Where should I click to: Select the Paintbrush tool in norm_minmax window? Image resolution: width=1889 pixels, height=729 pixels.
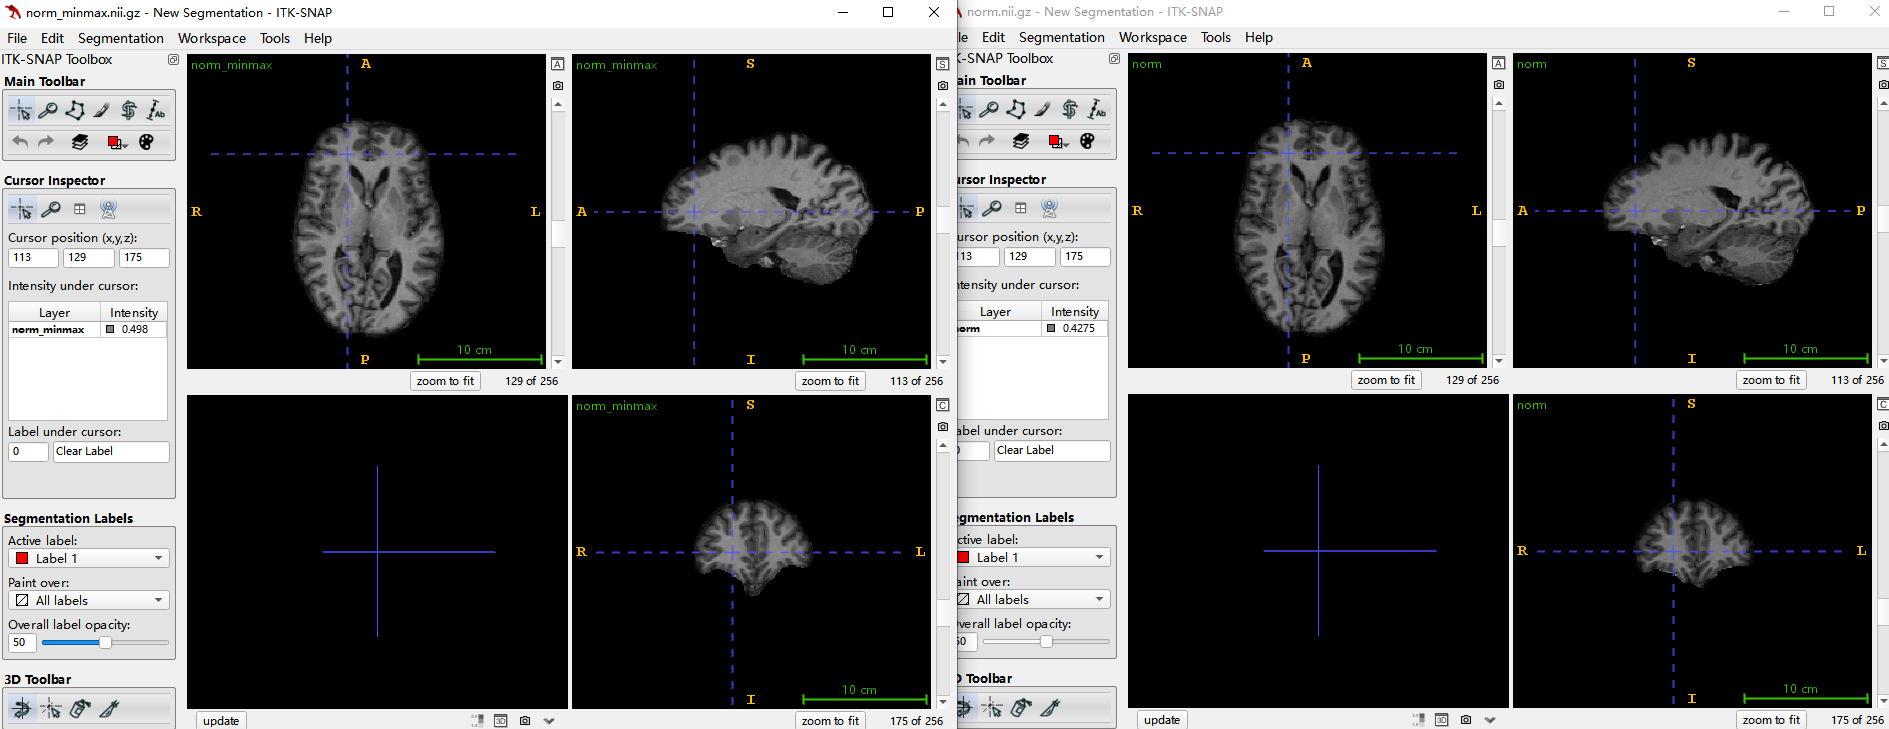tap(102, 111)
